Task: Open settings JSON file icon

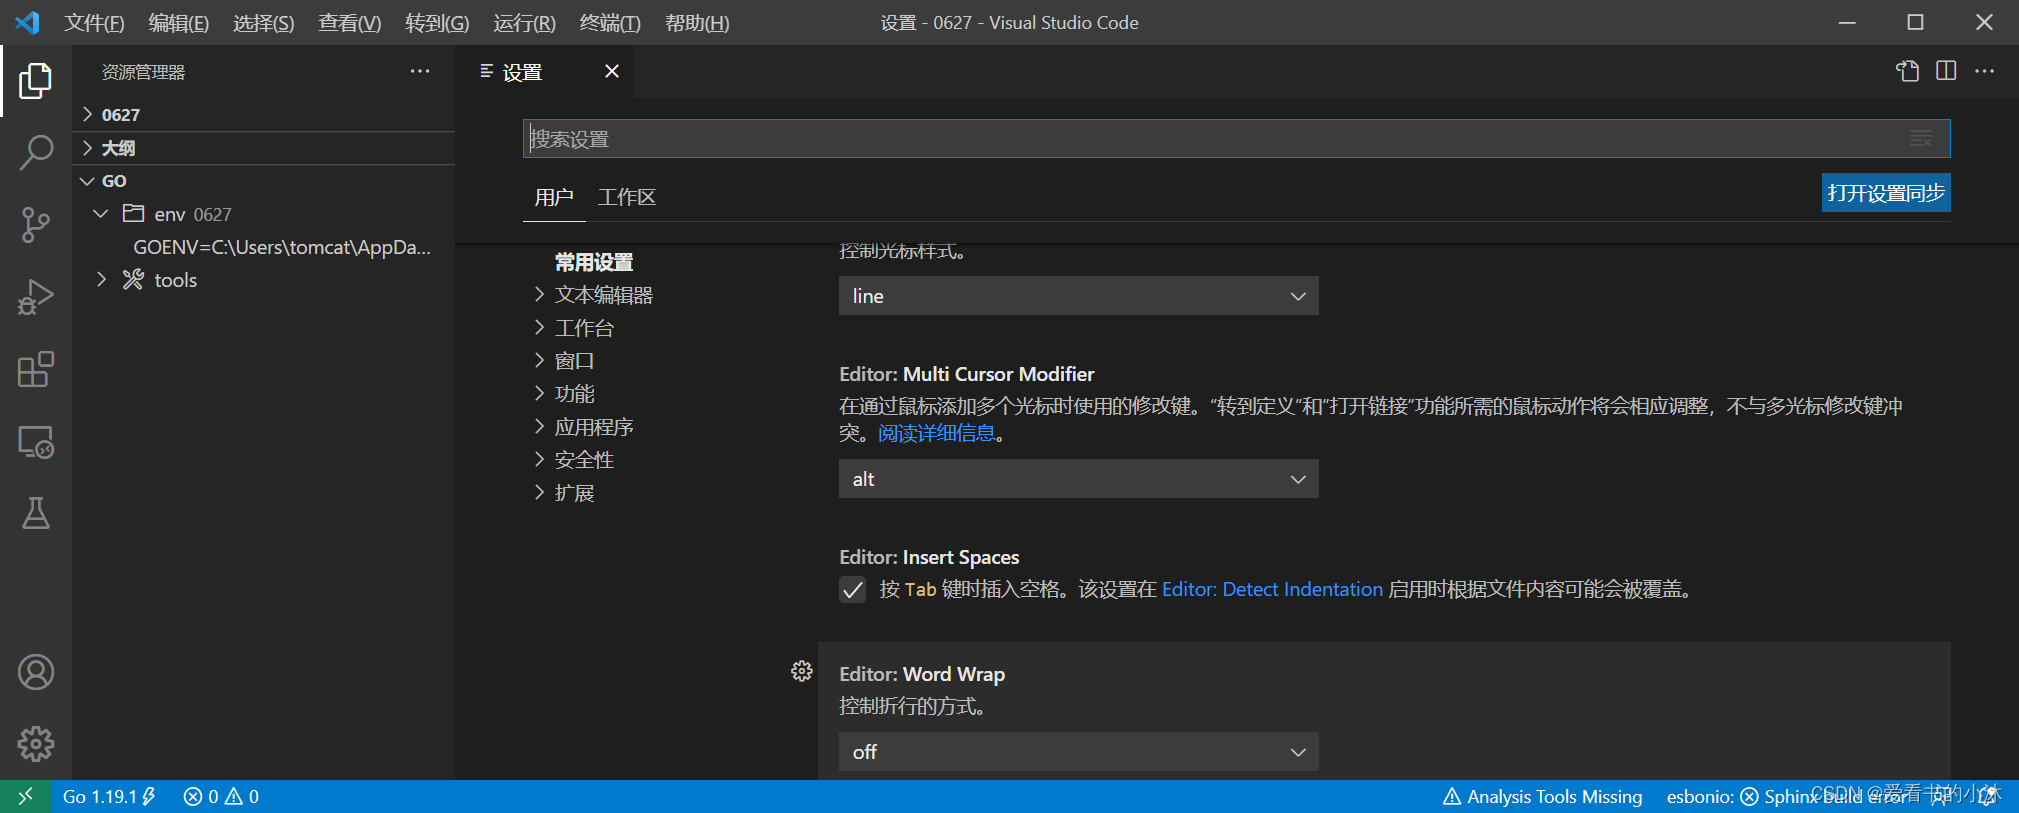Action: (1908, 71)
